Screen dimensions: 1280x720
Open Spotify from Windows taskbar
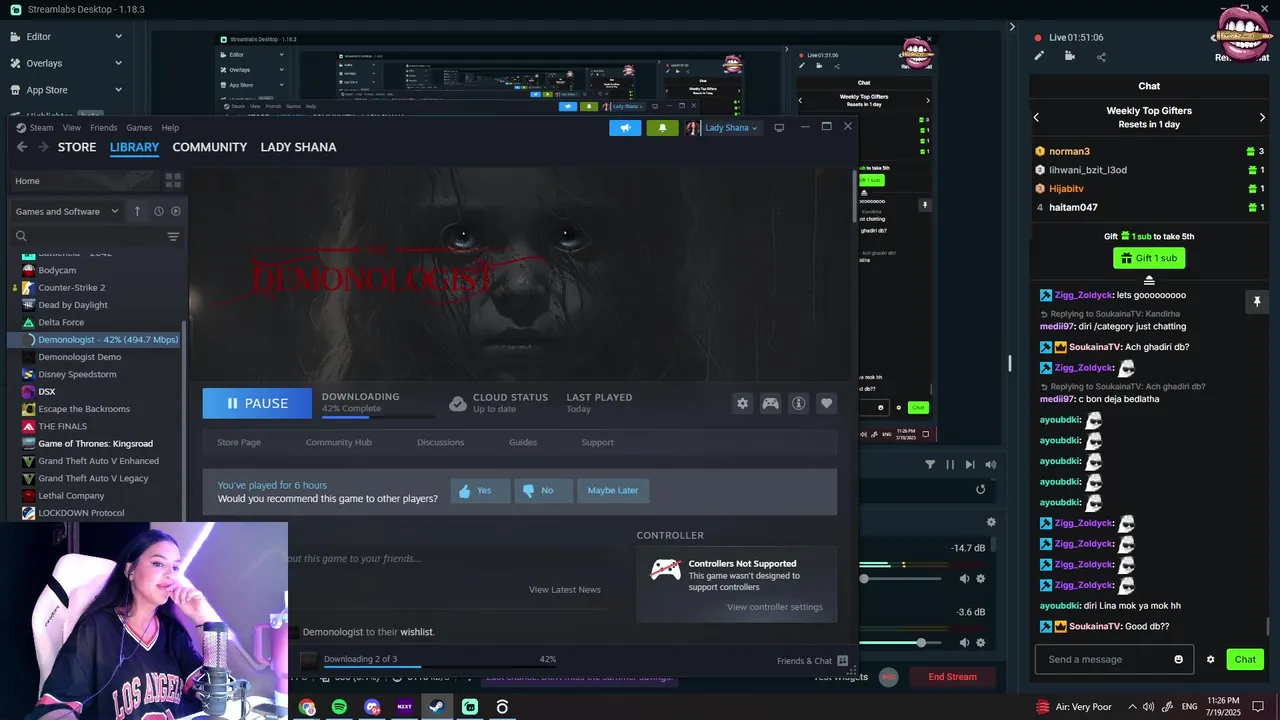[x=339, y=707]
